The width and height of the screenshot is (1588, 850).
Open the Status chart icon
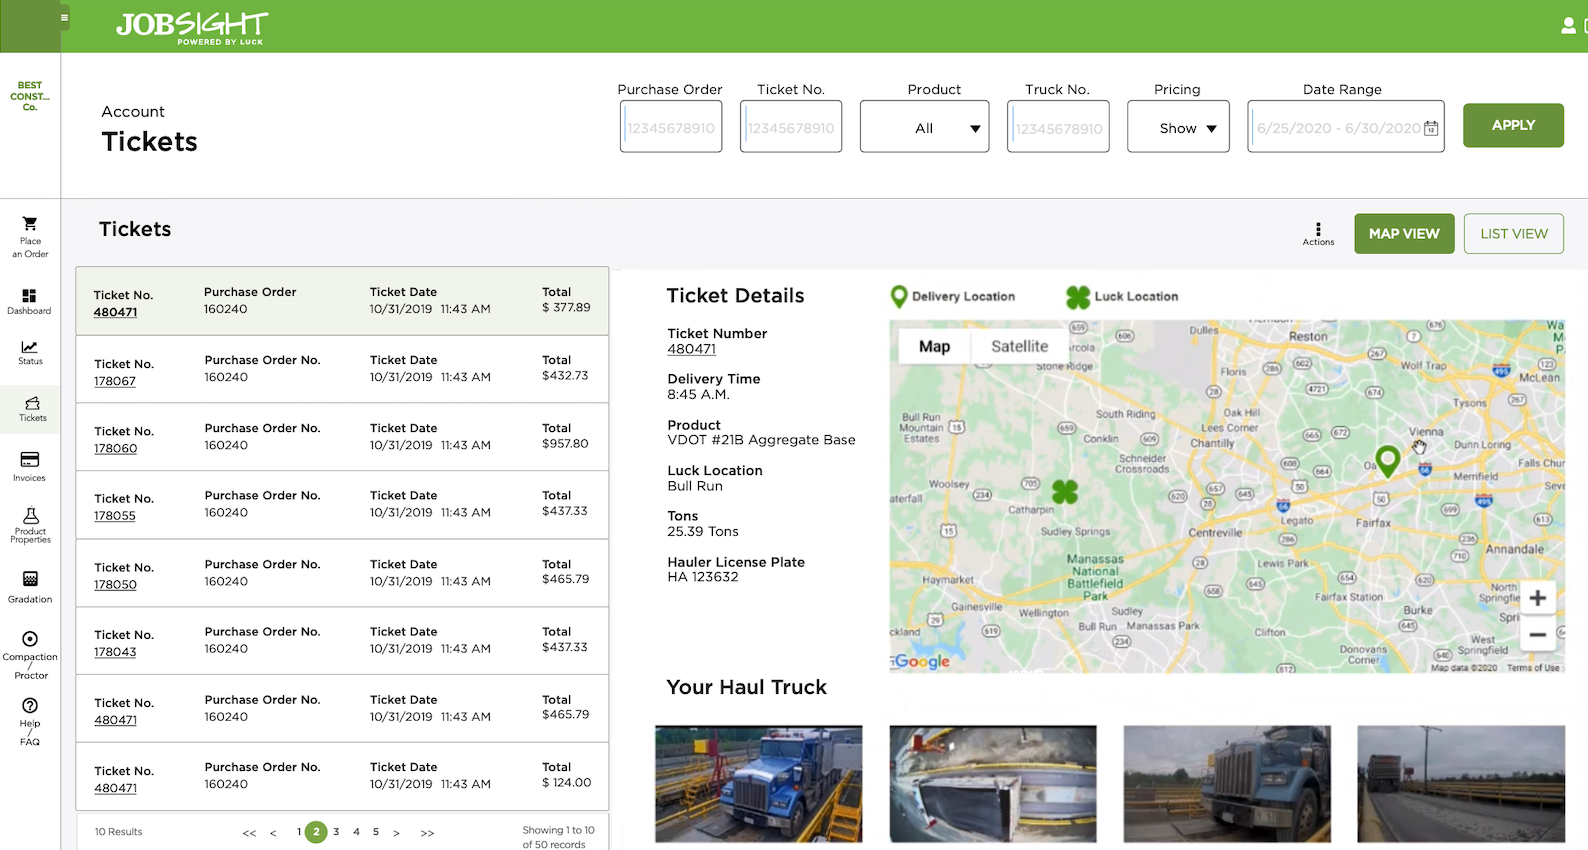tap(30, 348)
